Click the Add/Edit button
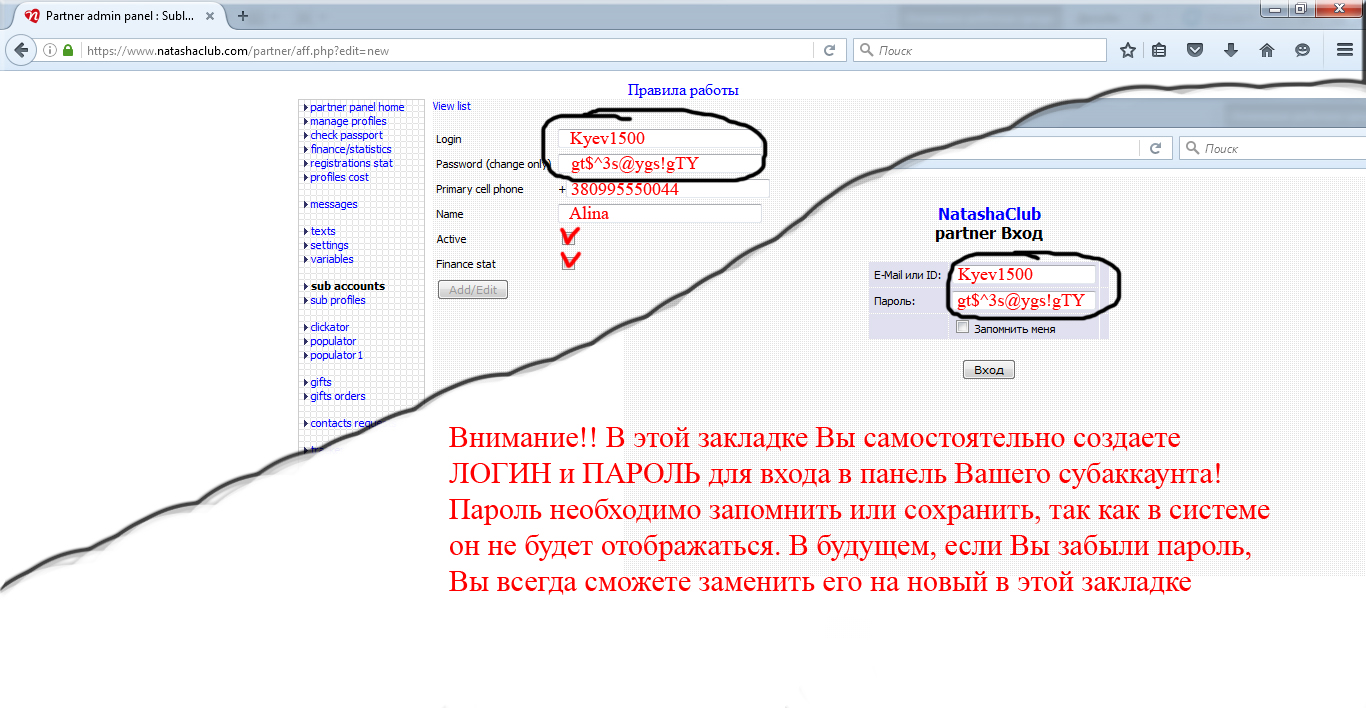 point(473,290)
